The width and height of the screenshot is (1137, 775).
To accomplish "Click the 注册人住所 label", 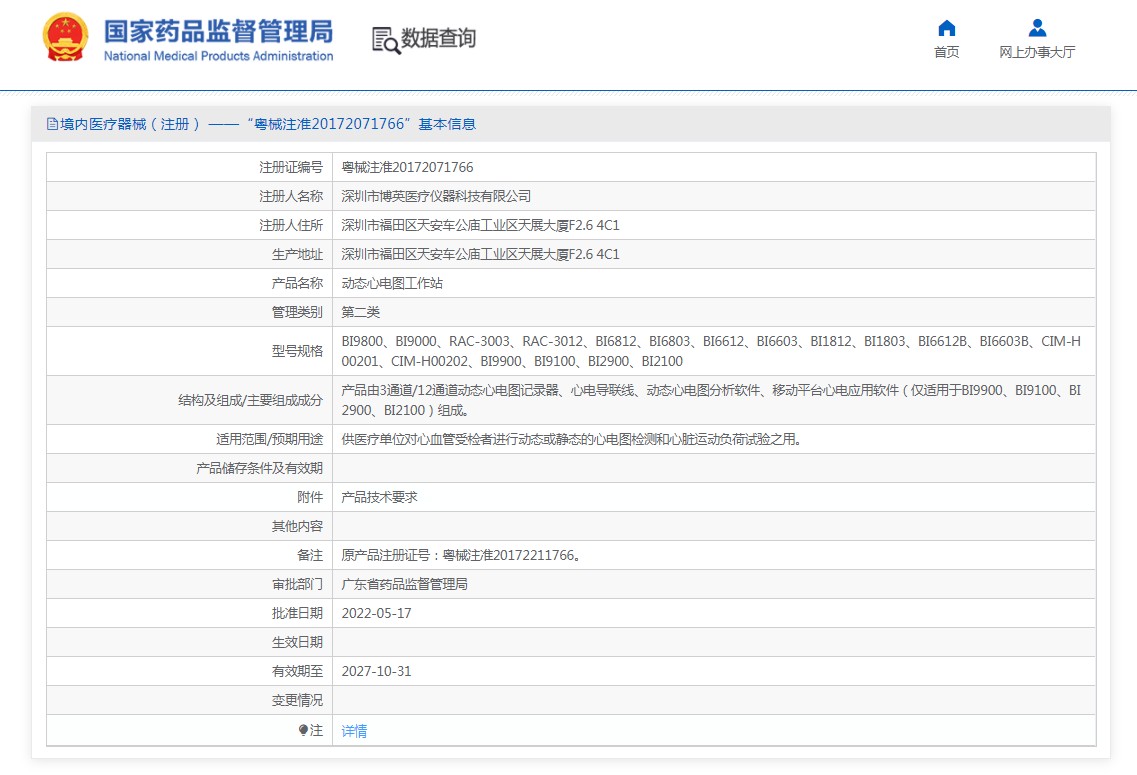I will coord(291,225).
